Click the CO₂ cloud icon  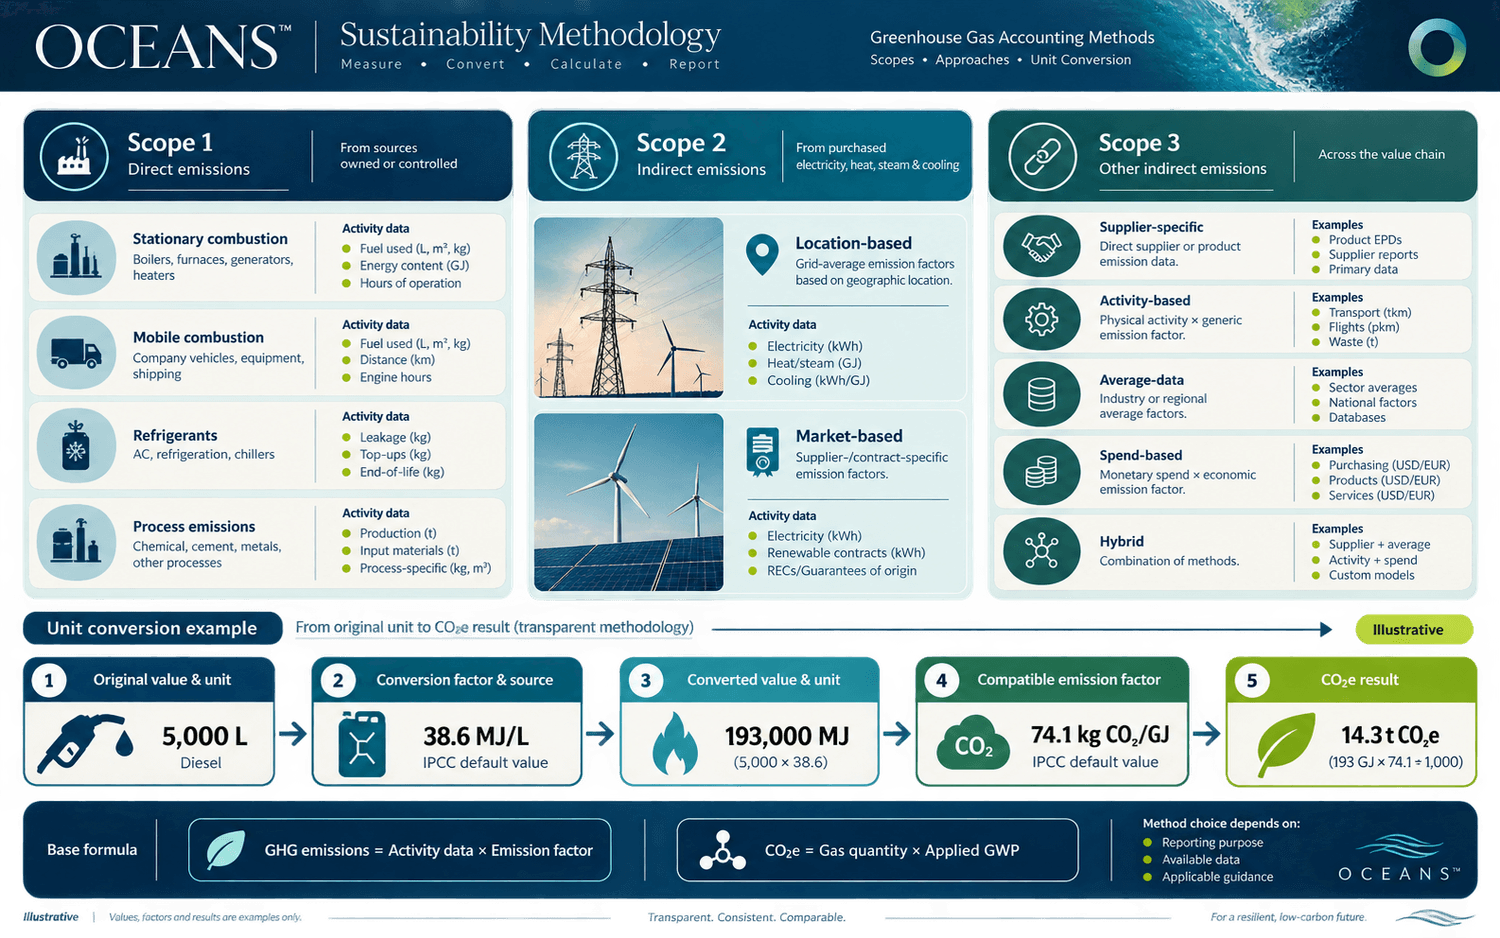coord(973,745)
